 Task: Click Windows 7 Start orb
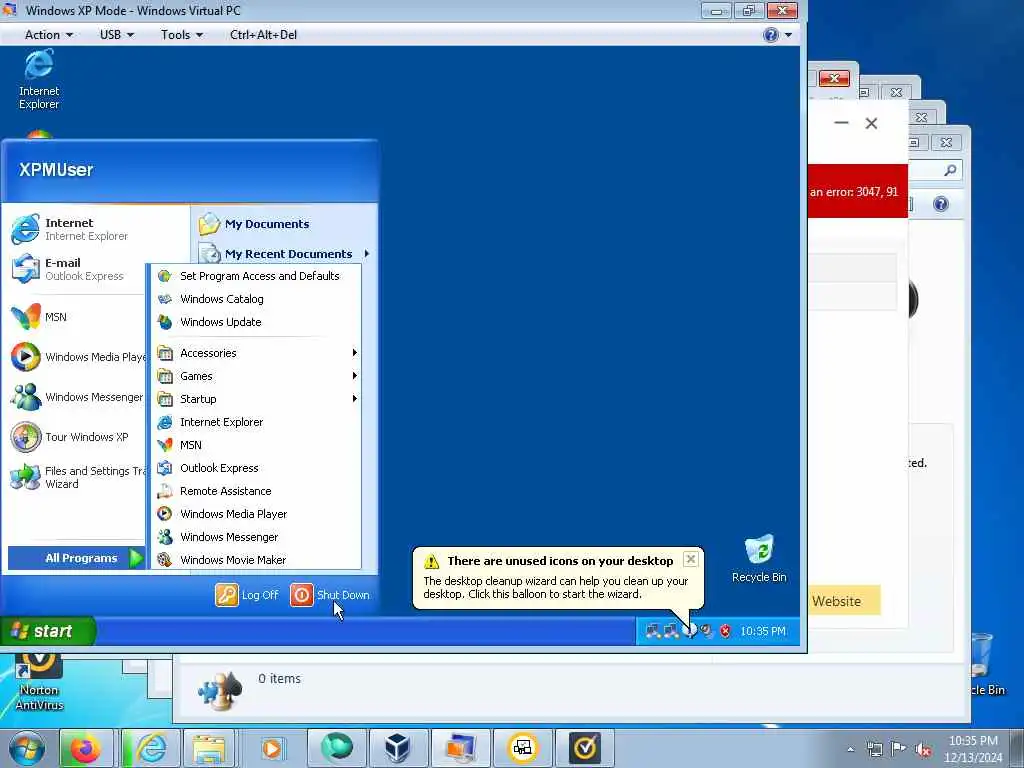[27, 748]
